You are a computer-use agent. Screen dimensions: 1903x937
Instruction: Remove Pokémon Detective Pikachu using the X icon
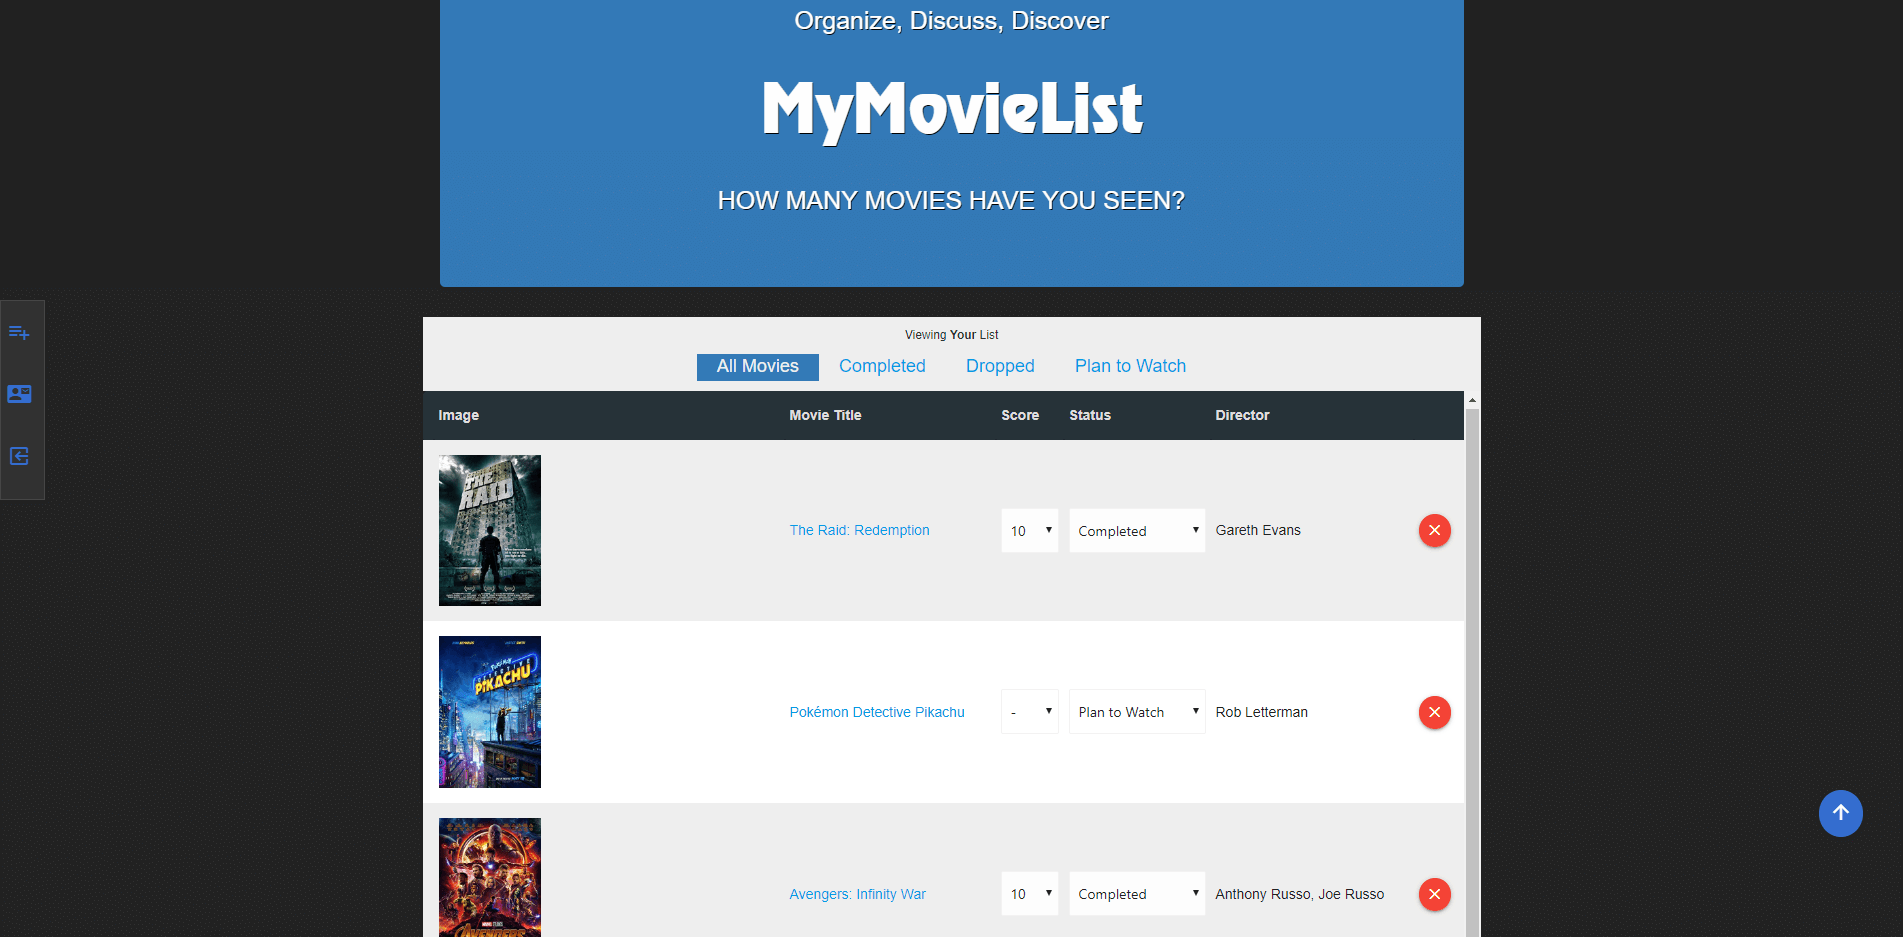pos(1434,712)
